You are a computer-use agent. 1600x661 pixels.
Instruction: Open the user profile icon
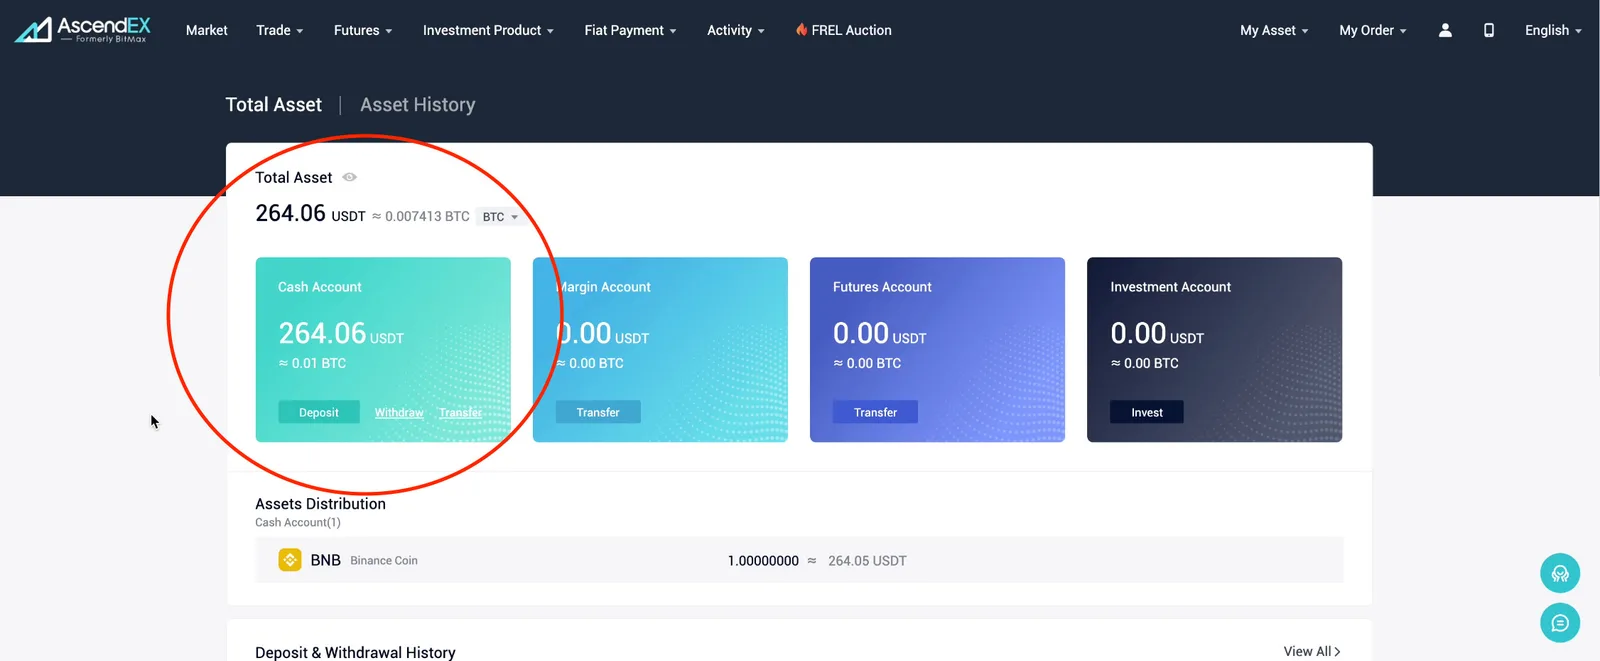[x=1445, y=30]
